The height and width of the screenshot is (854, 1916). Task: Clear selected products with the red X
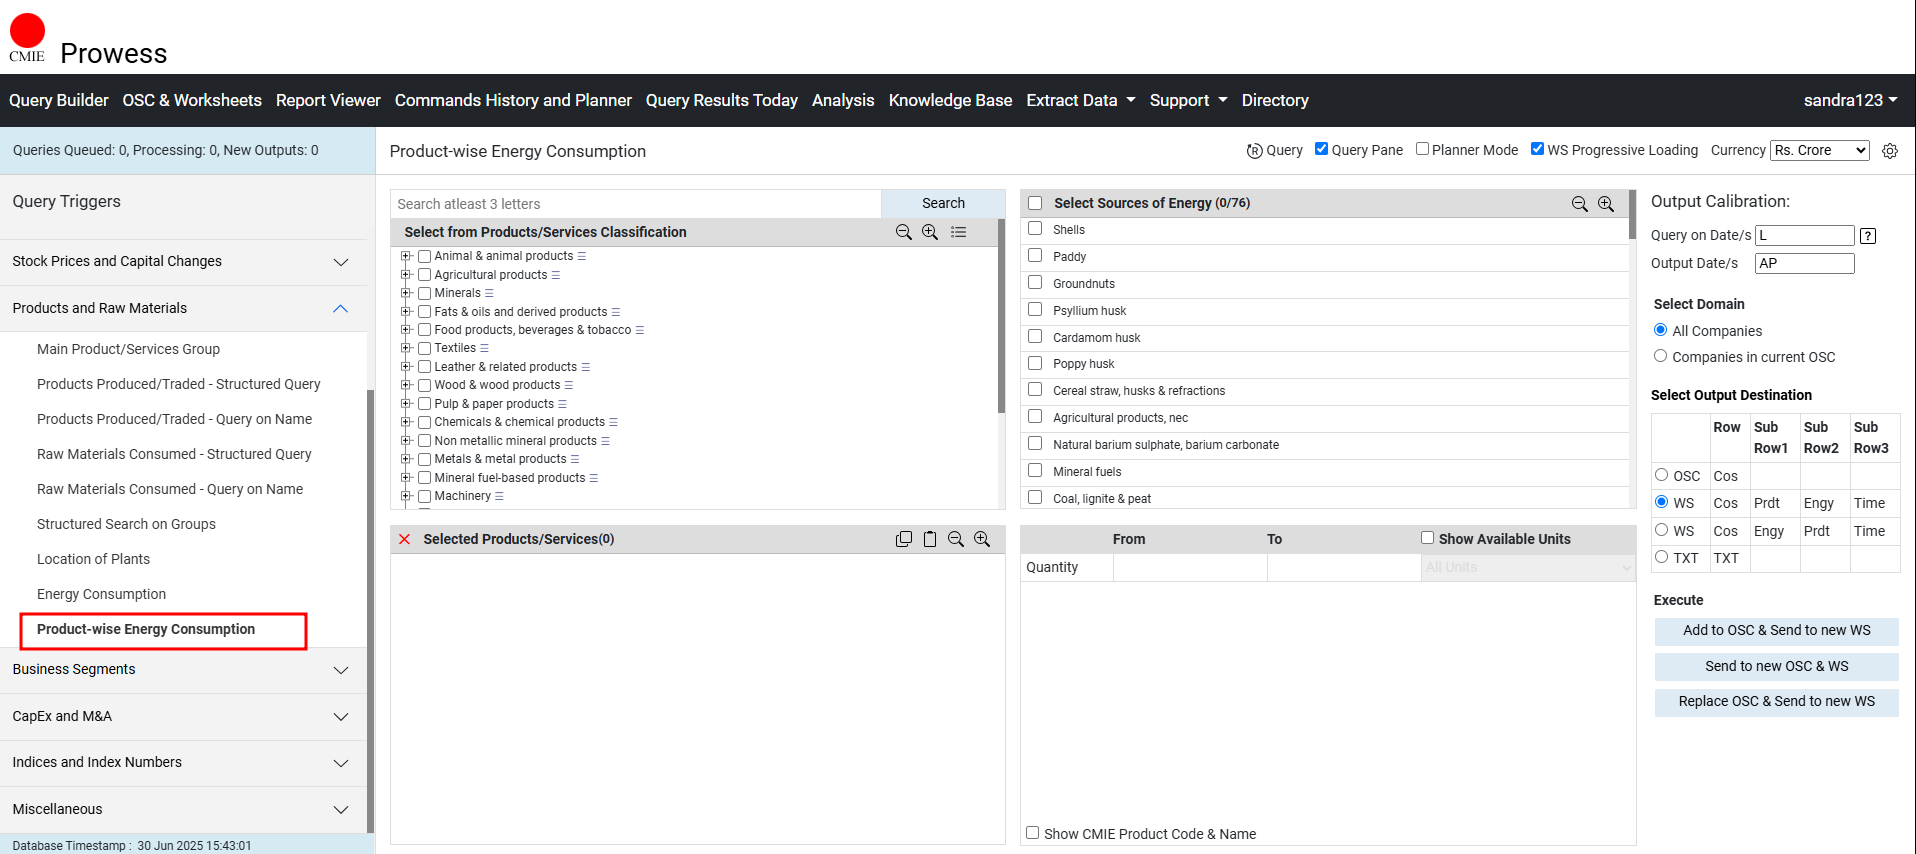pyautogui.click(x=405, y=539)
